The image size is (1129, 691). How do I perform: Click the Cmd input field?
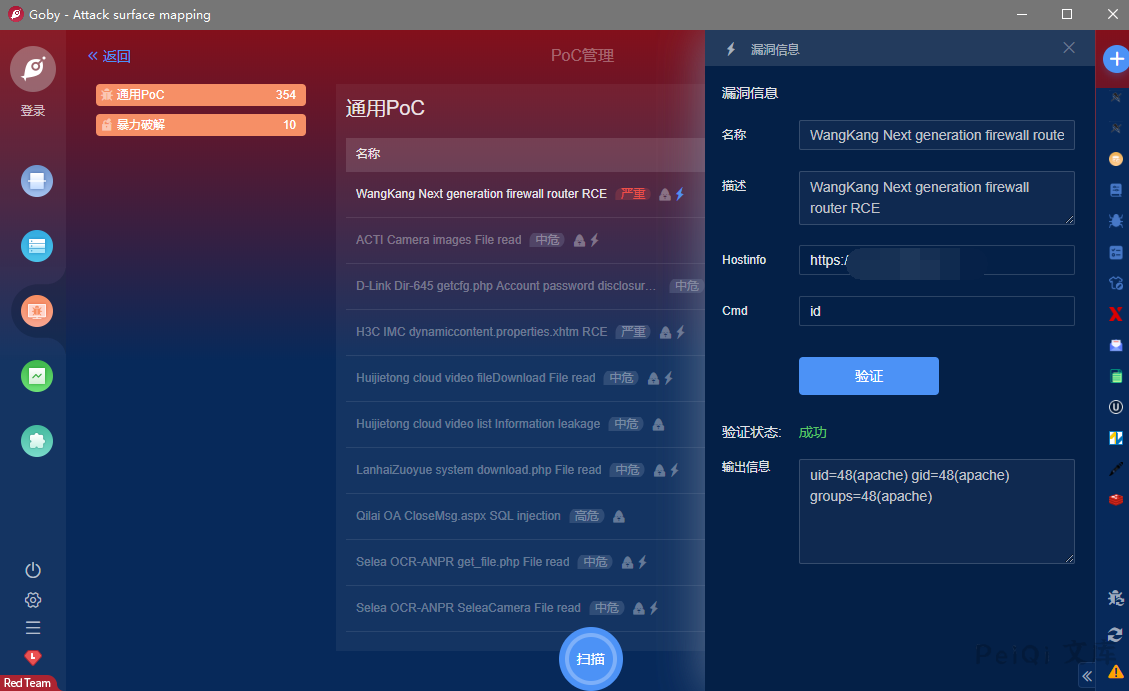point(936,311)
